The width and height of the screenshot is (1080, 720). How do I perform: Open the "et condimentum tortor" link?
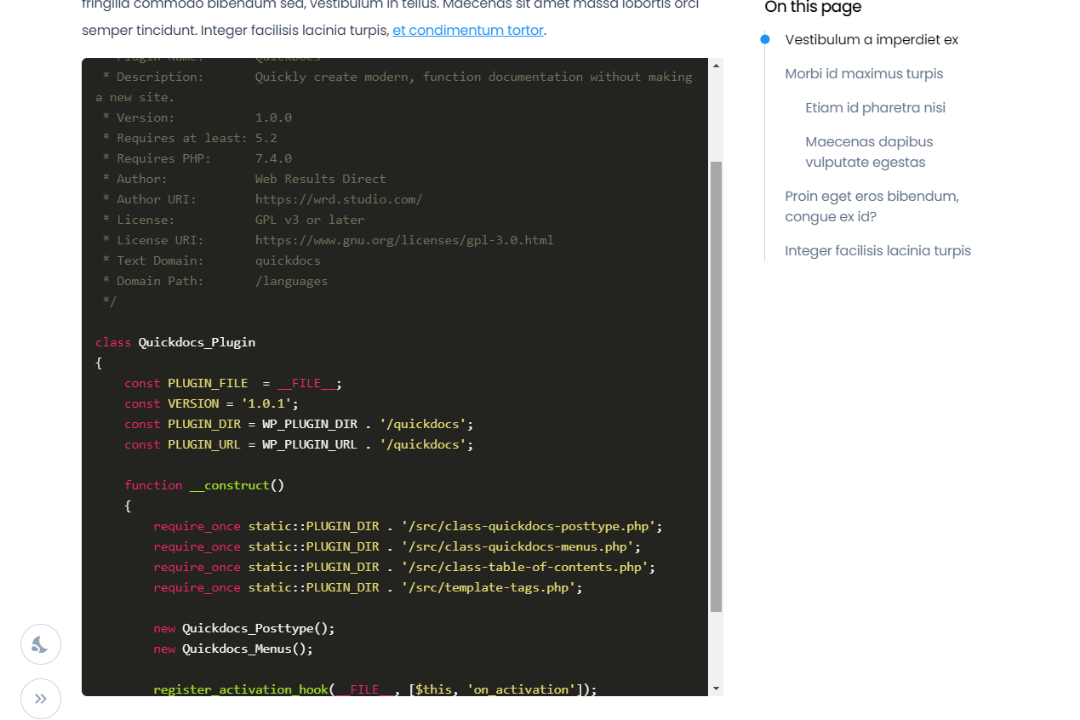click(x=468, y=30)
